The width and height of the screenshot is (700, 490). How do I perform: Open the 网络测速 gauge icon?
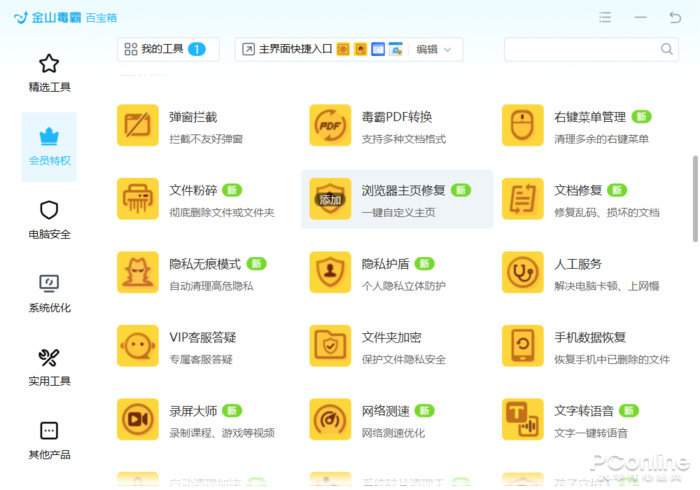pos(330,419)
